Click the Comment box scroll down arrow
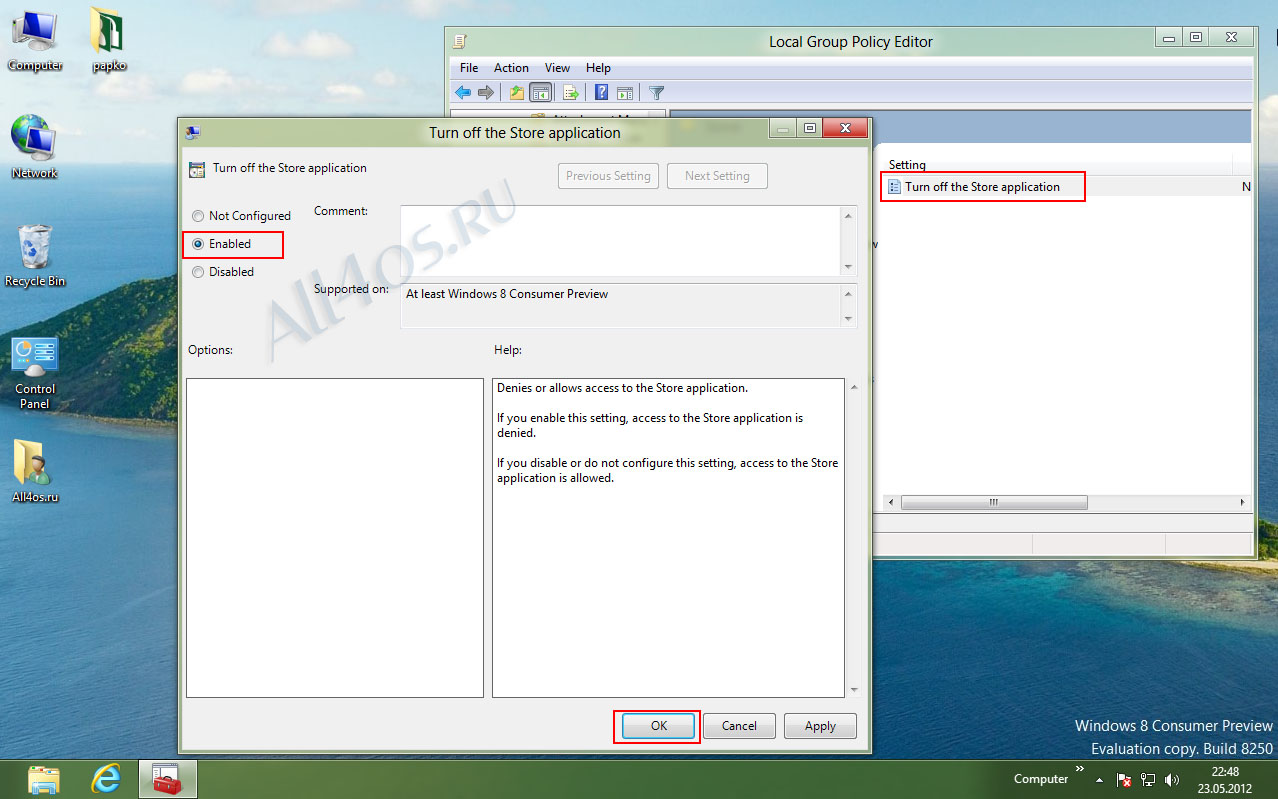The image size is (1278, 799). point(849,267)
